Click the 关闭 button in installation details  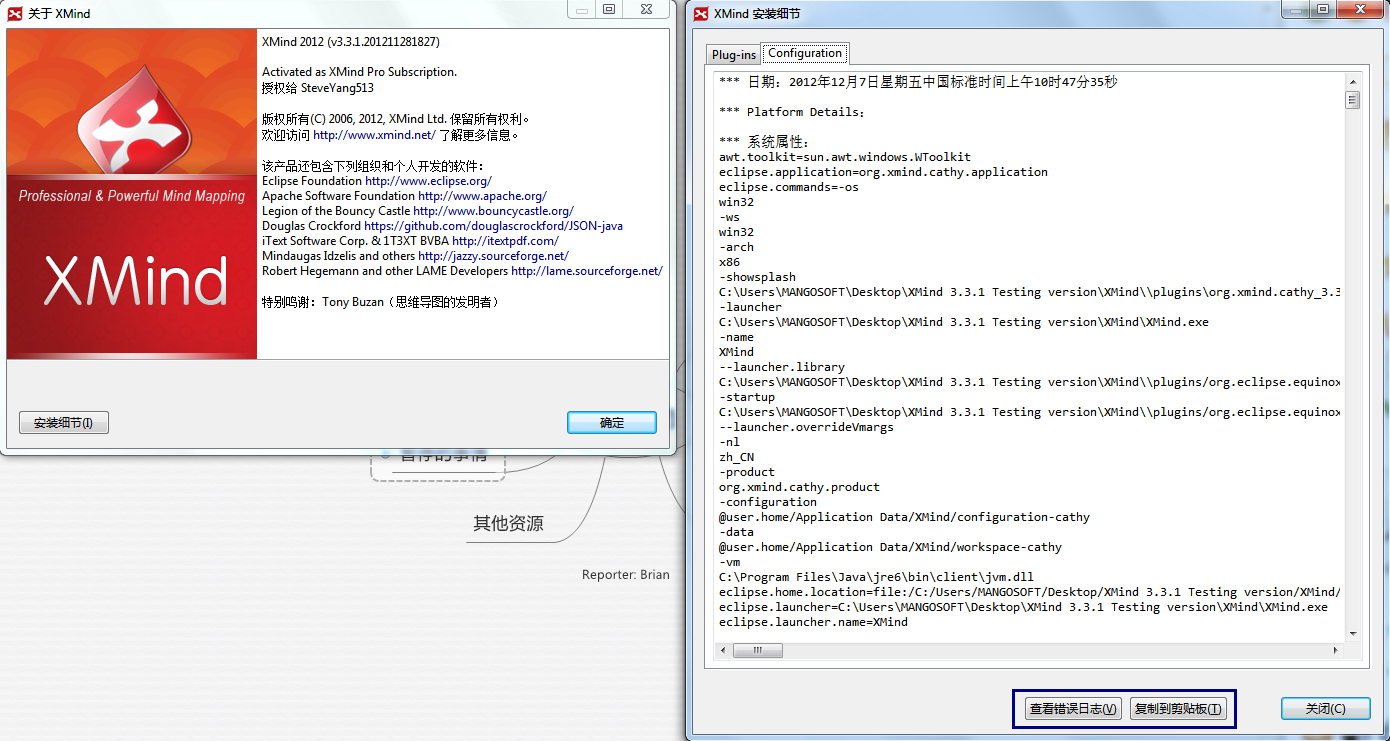coord(1325,708)
